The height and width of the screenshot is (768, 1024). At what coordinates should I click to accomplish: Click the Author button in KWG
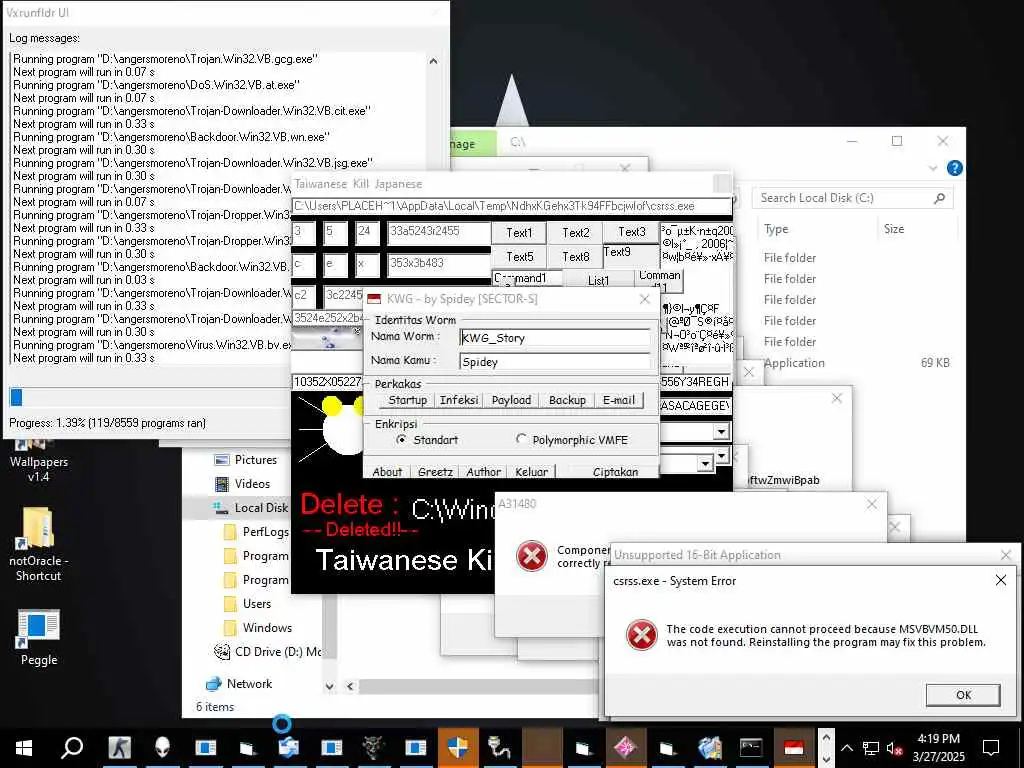pos(483,472)
